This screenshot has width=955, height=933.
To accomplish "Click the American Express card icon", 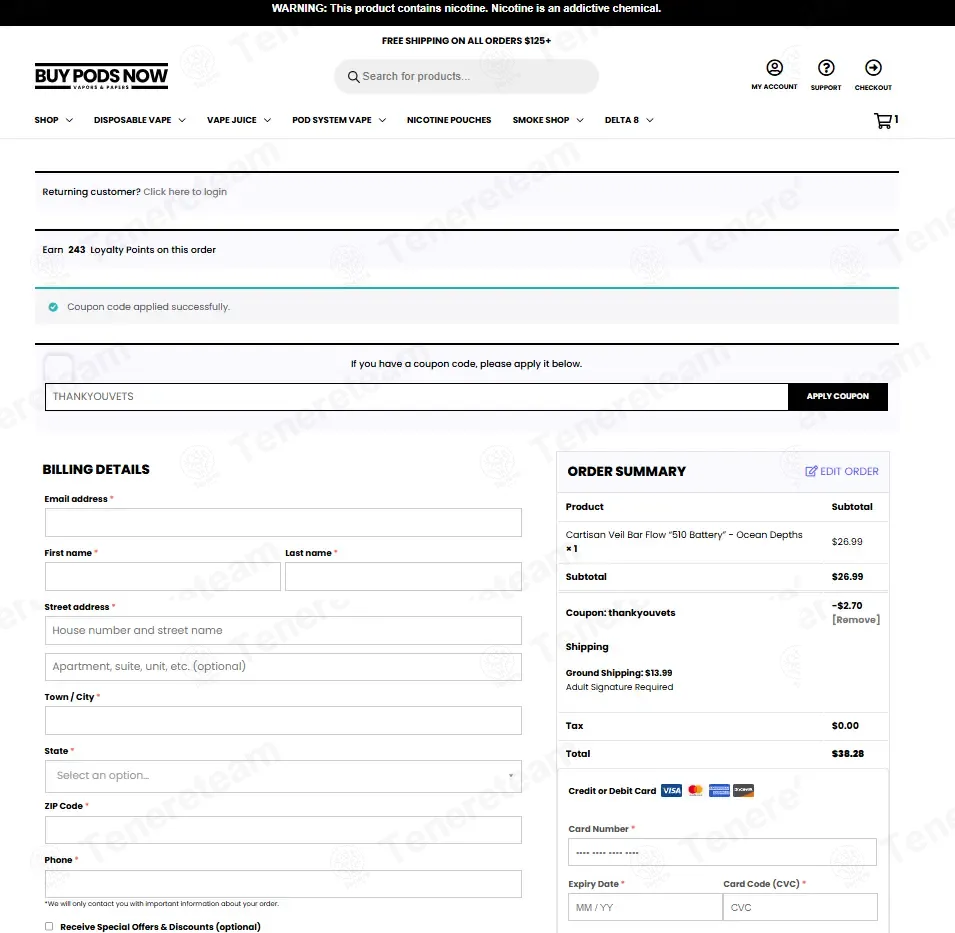I will (719, 790).
